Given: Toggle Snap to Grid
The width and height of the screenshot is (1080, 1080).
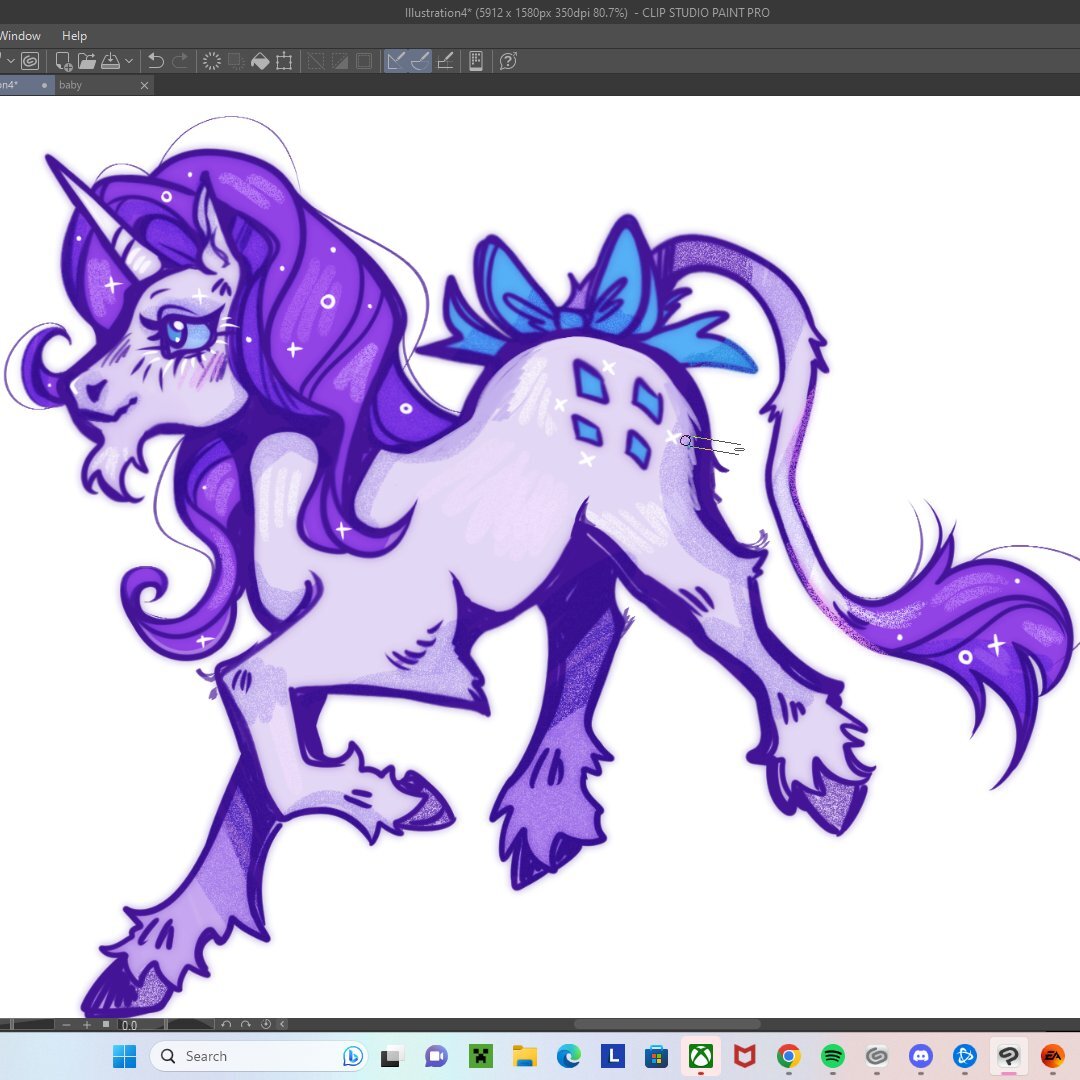Looking at the screenshot, I should pos(445,61).
